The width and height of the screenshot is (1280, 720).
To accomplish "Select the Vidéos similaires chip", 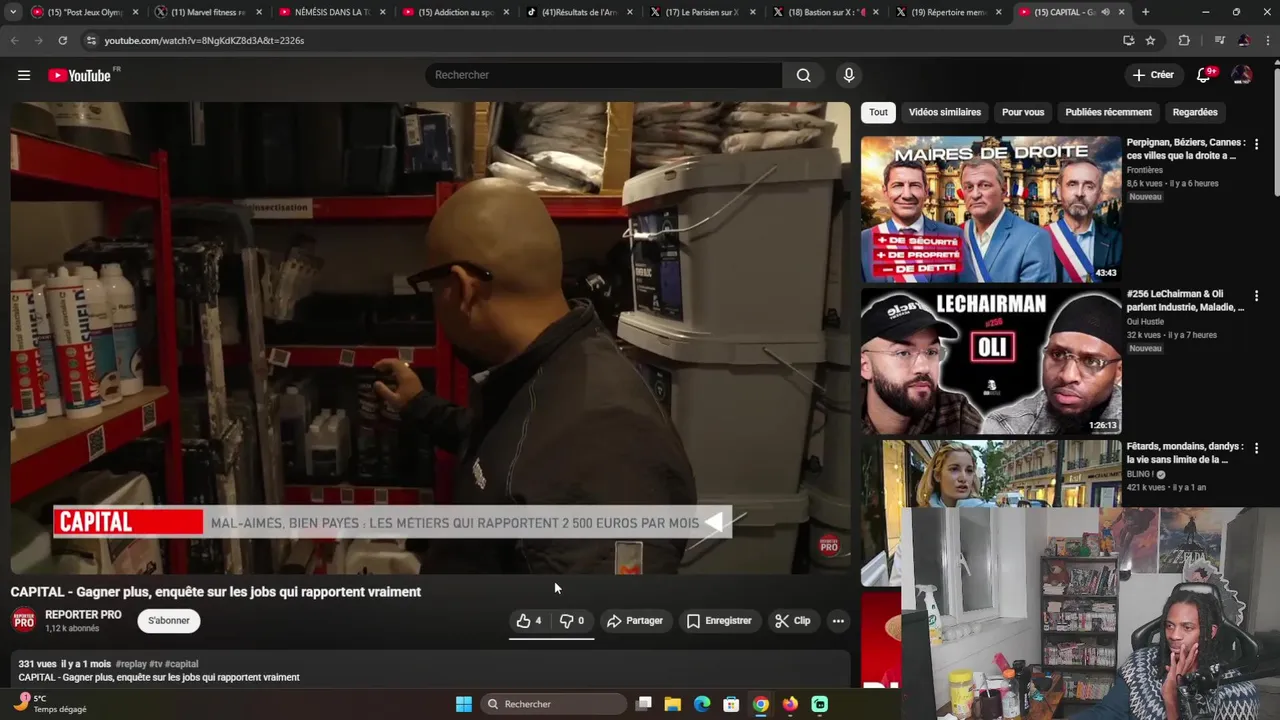I will click(945, 112).
